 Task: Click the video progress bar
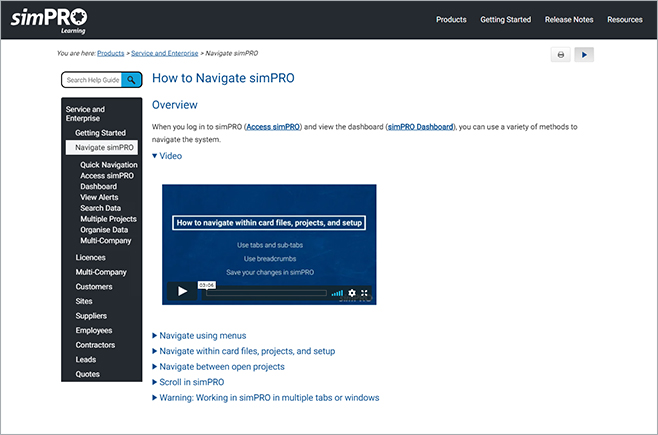coord(266,293)
